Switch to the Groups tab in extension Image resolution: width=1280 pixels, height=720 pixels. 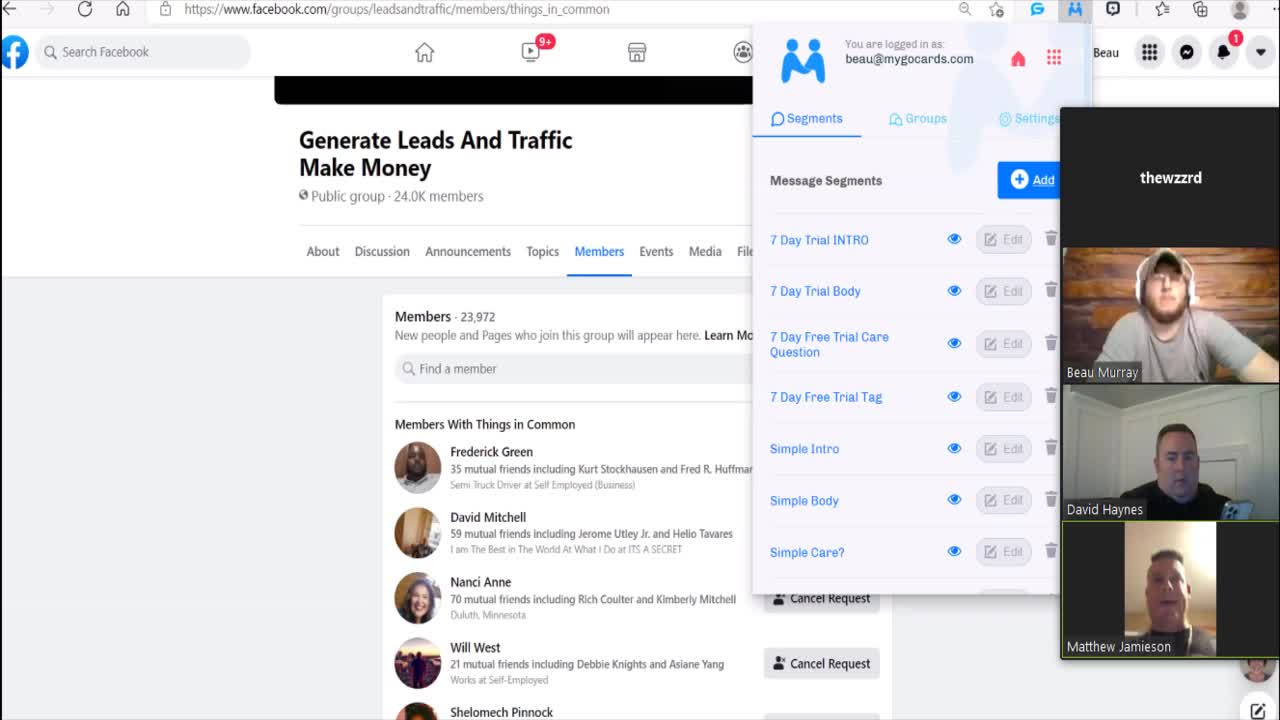point(918,118)
